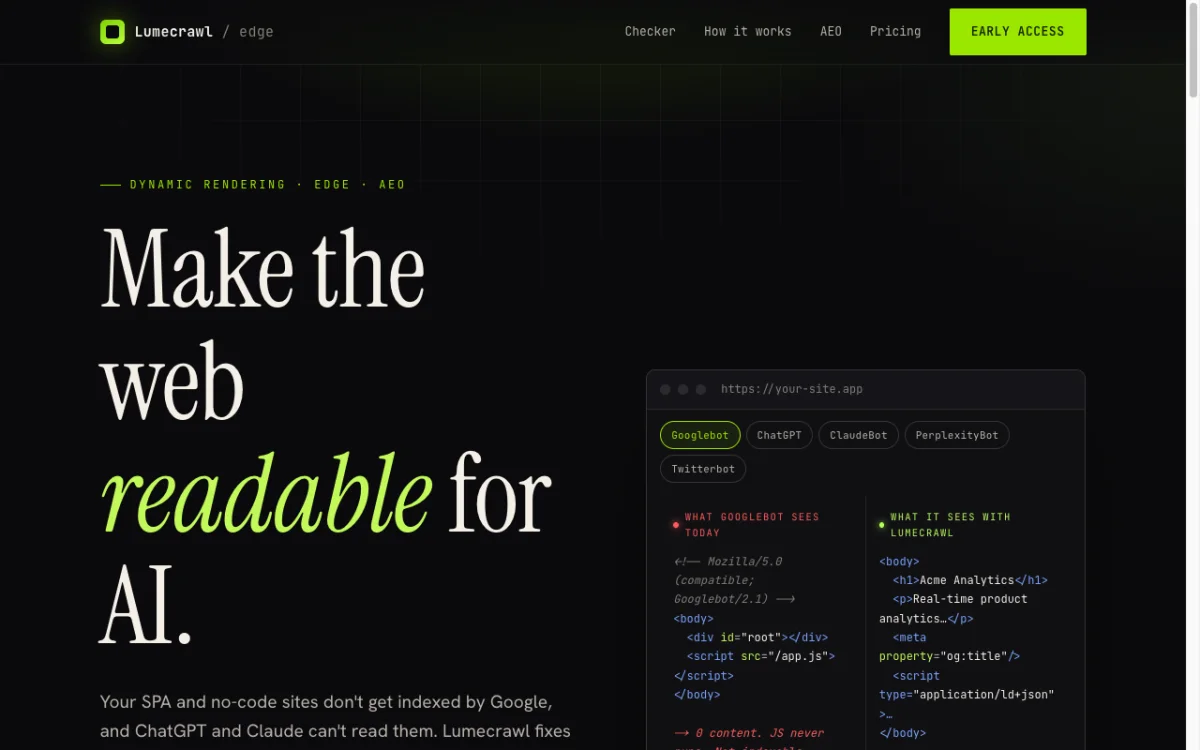Open the AEO nav item
Viewport: 1200px width, 750px height.
831,32
